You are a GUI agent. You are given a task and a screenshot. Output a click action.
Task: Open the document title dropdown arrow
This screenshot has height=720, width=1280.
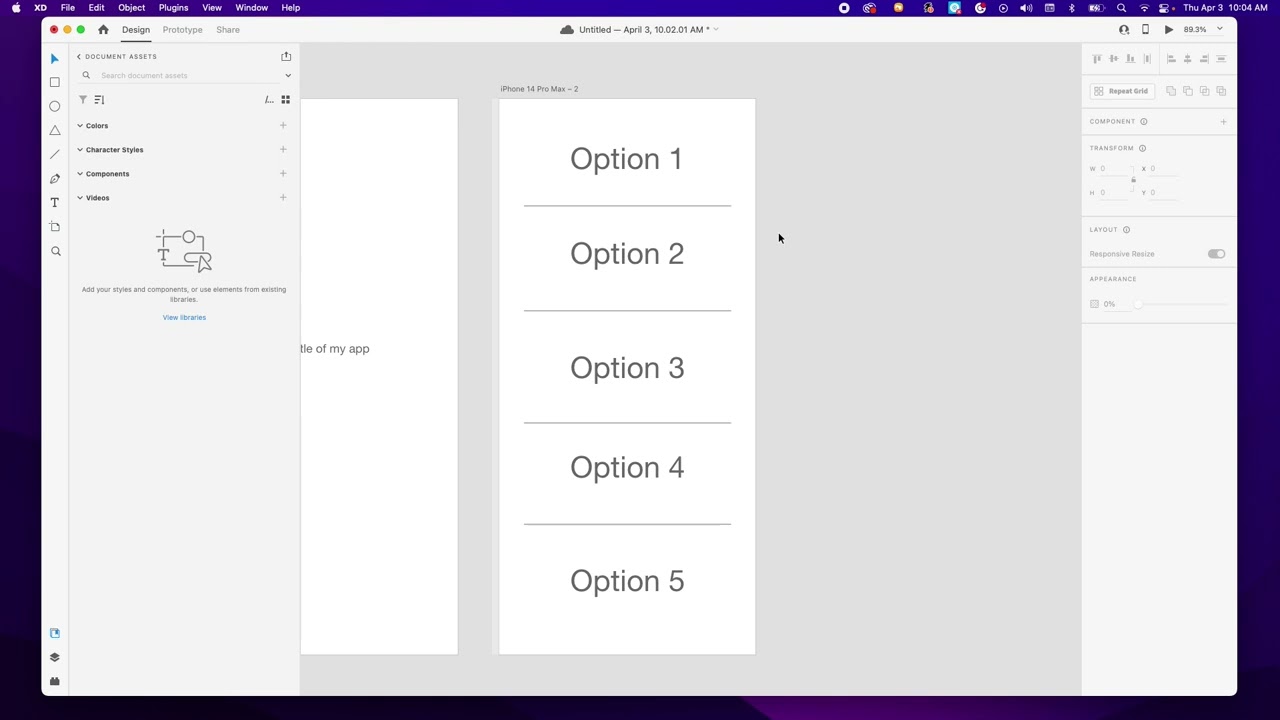(x=716, y=30)
